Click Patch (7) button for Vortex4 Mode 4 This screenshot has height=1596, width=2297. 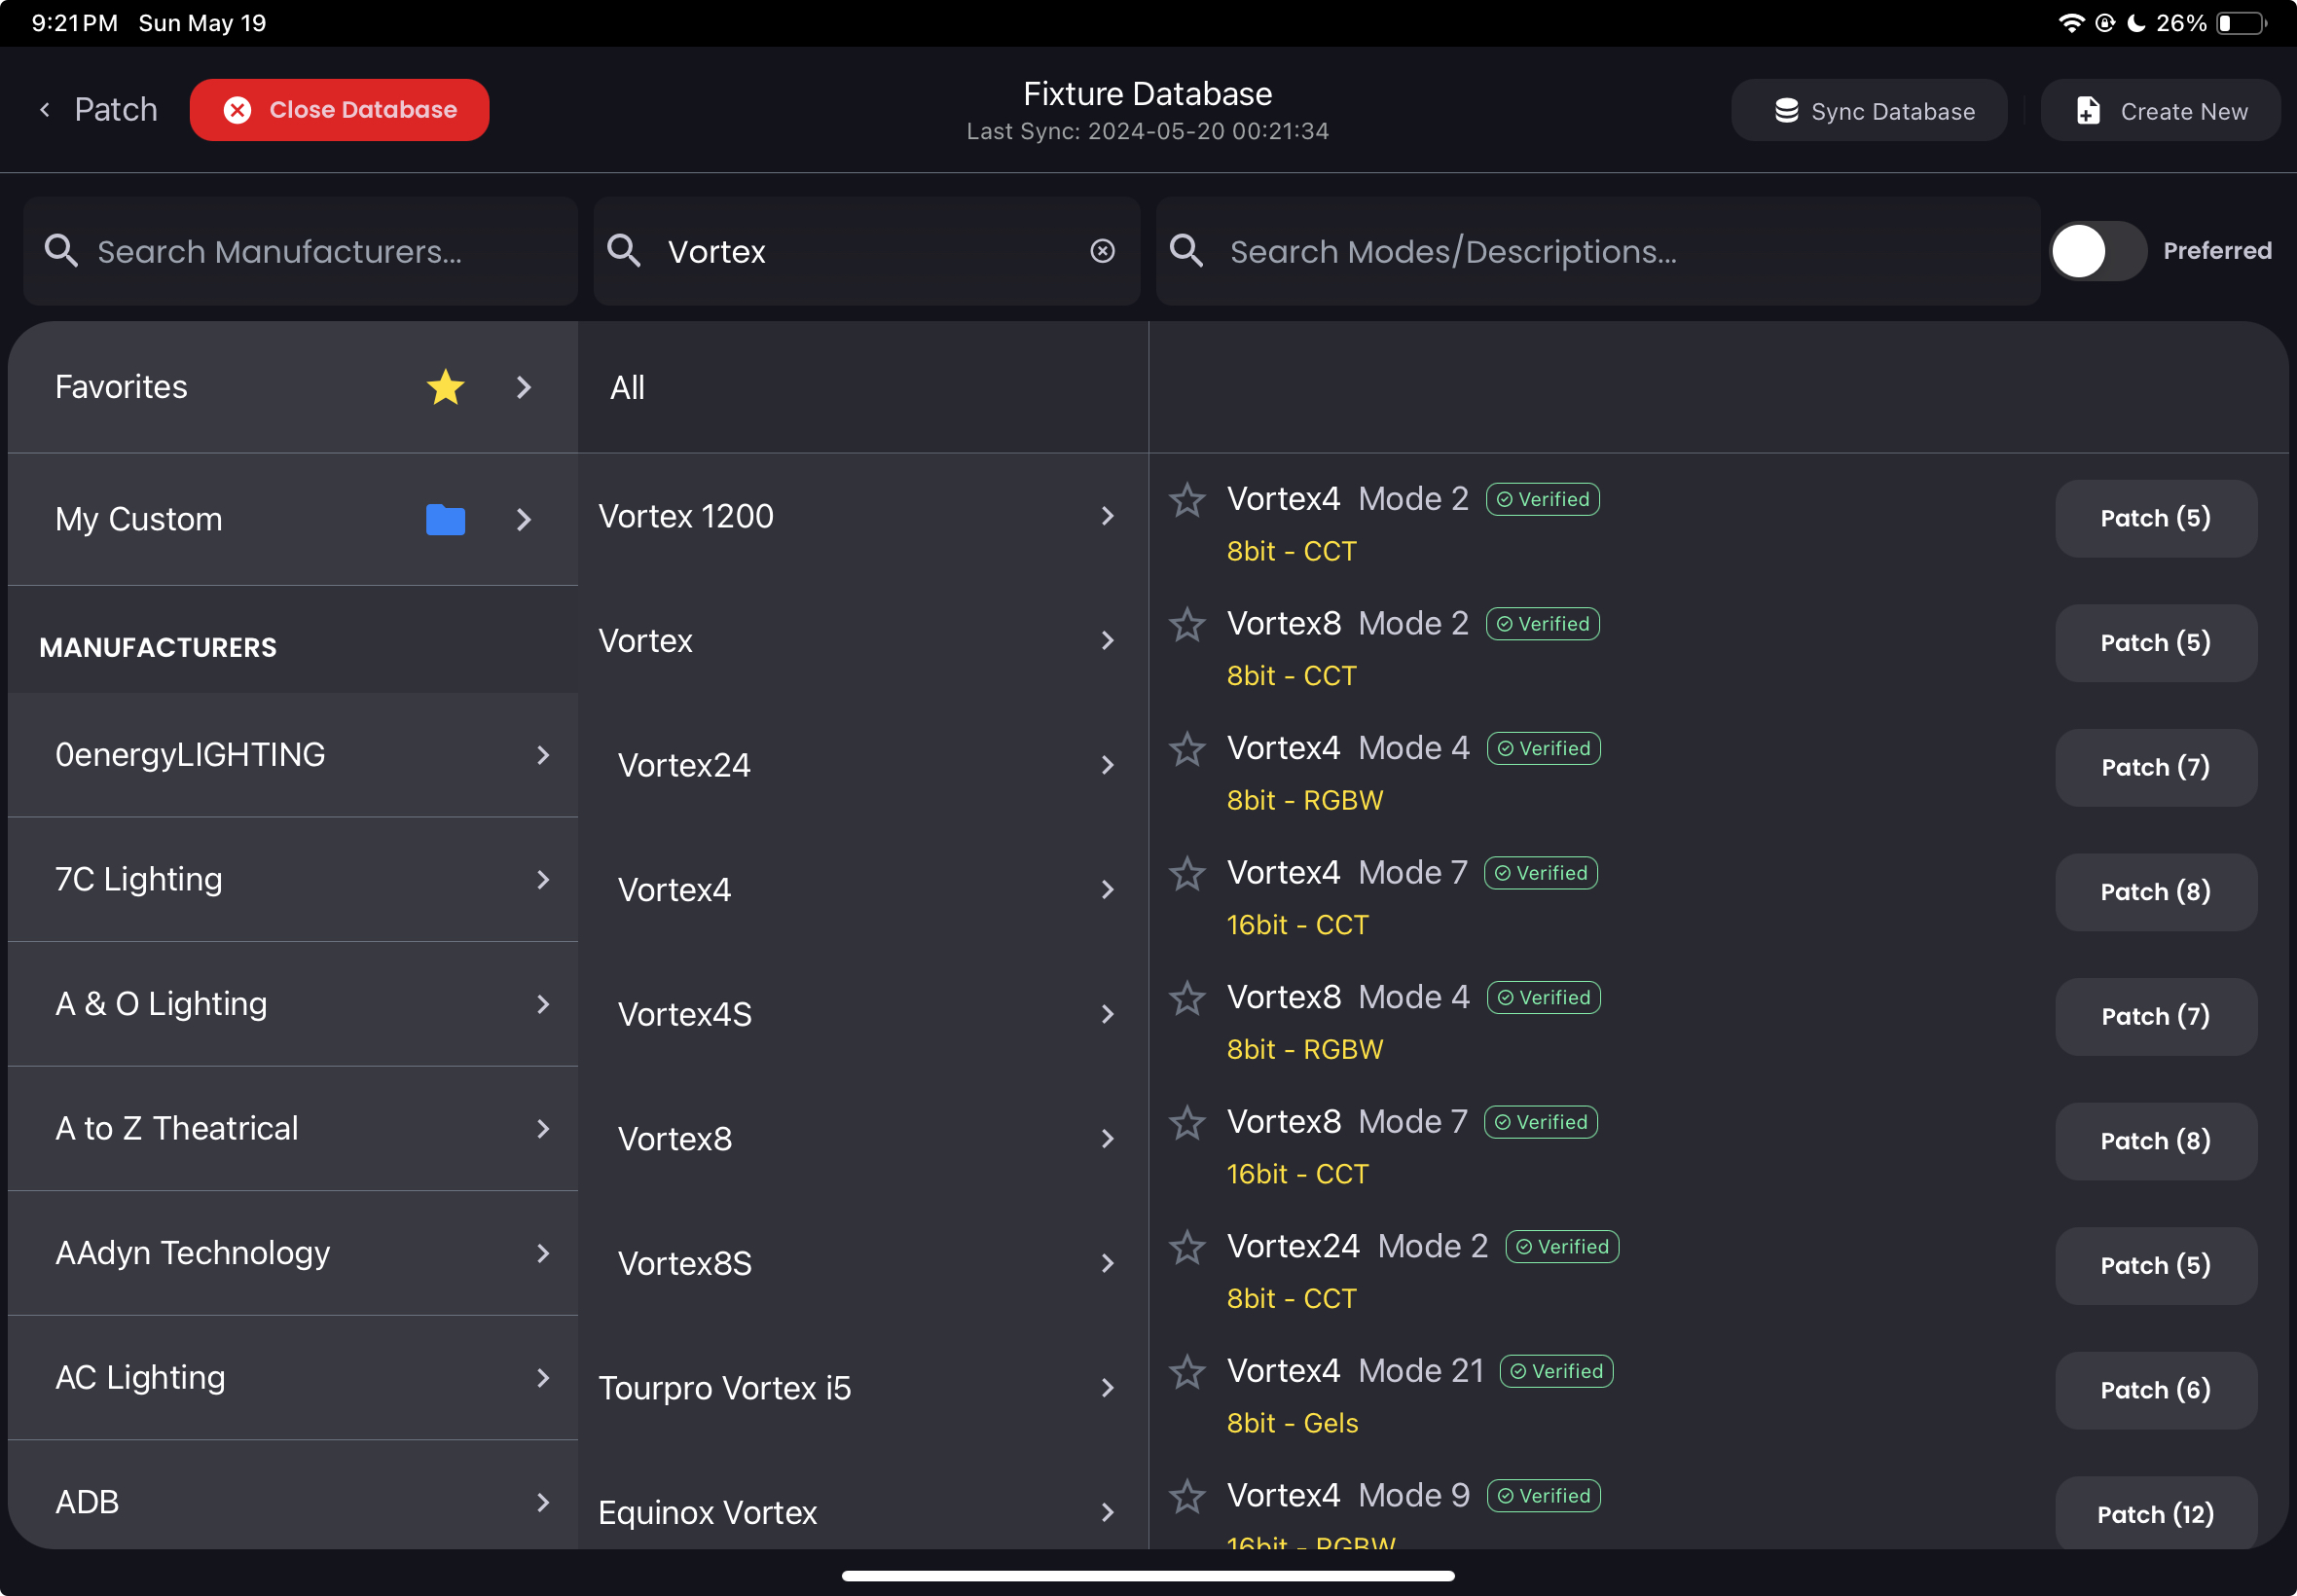2156,768
